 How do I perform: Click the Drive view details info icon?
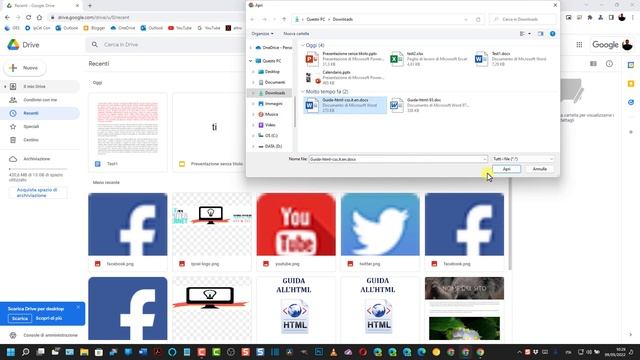click(609, 64)
